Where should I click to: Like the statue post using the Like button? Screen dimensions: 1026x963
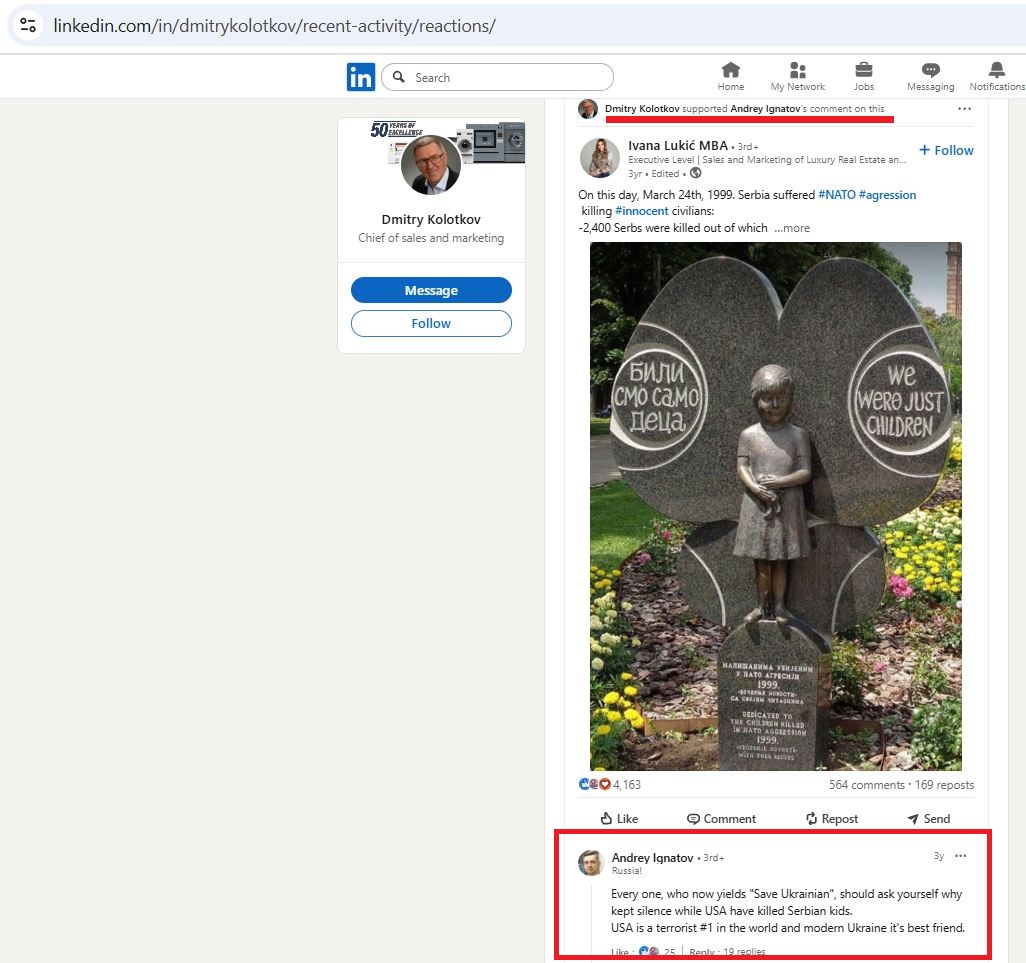[x=618, y=818]
